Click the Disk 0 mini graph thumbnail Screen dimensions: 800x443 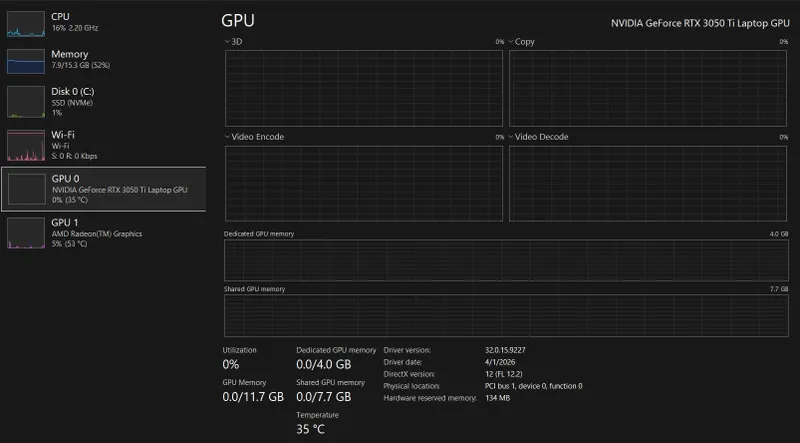pos(26,102)
